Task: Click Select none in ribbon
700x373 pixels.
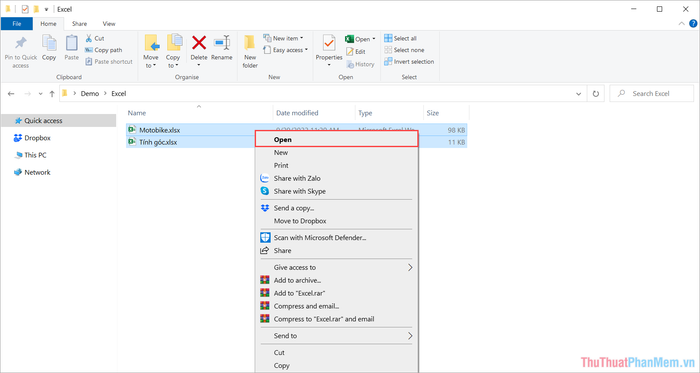Action: coord(404,50)
